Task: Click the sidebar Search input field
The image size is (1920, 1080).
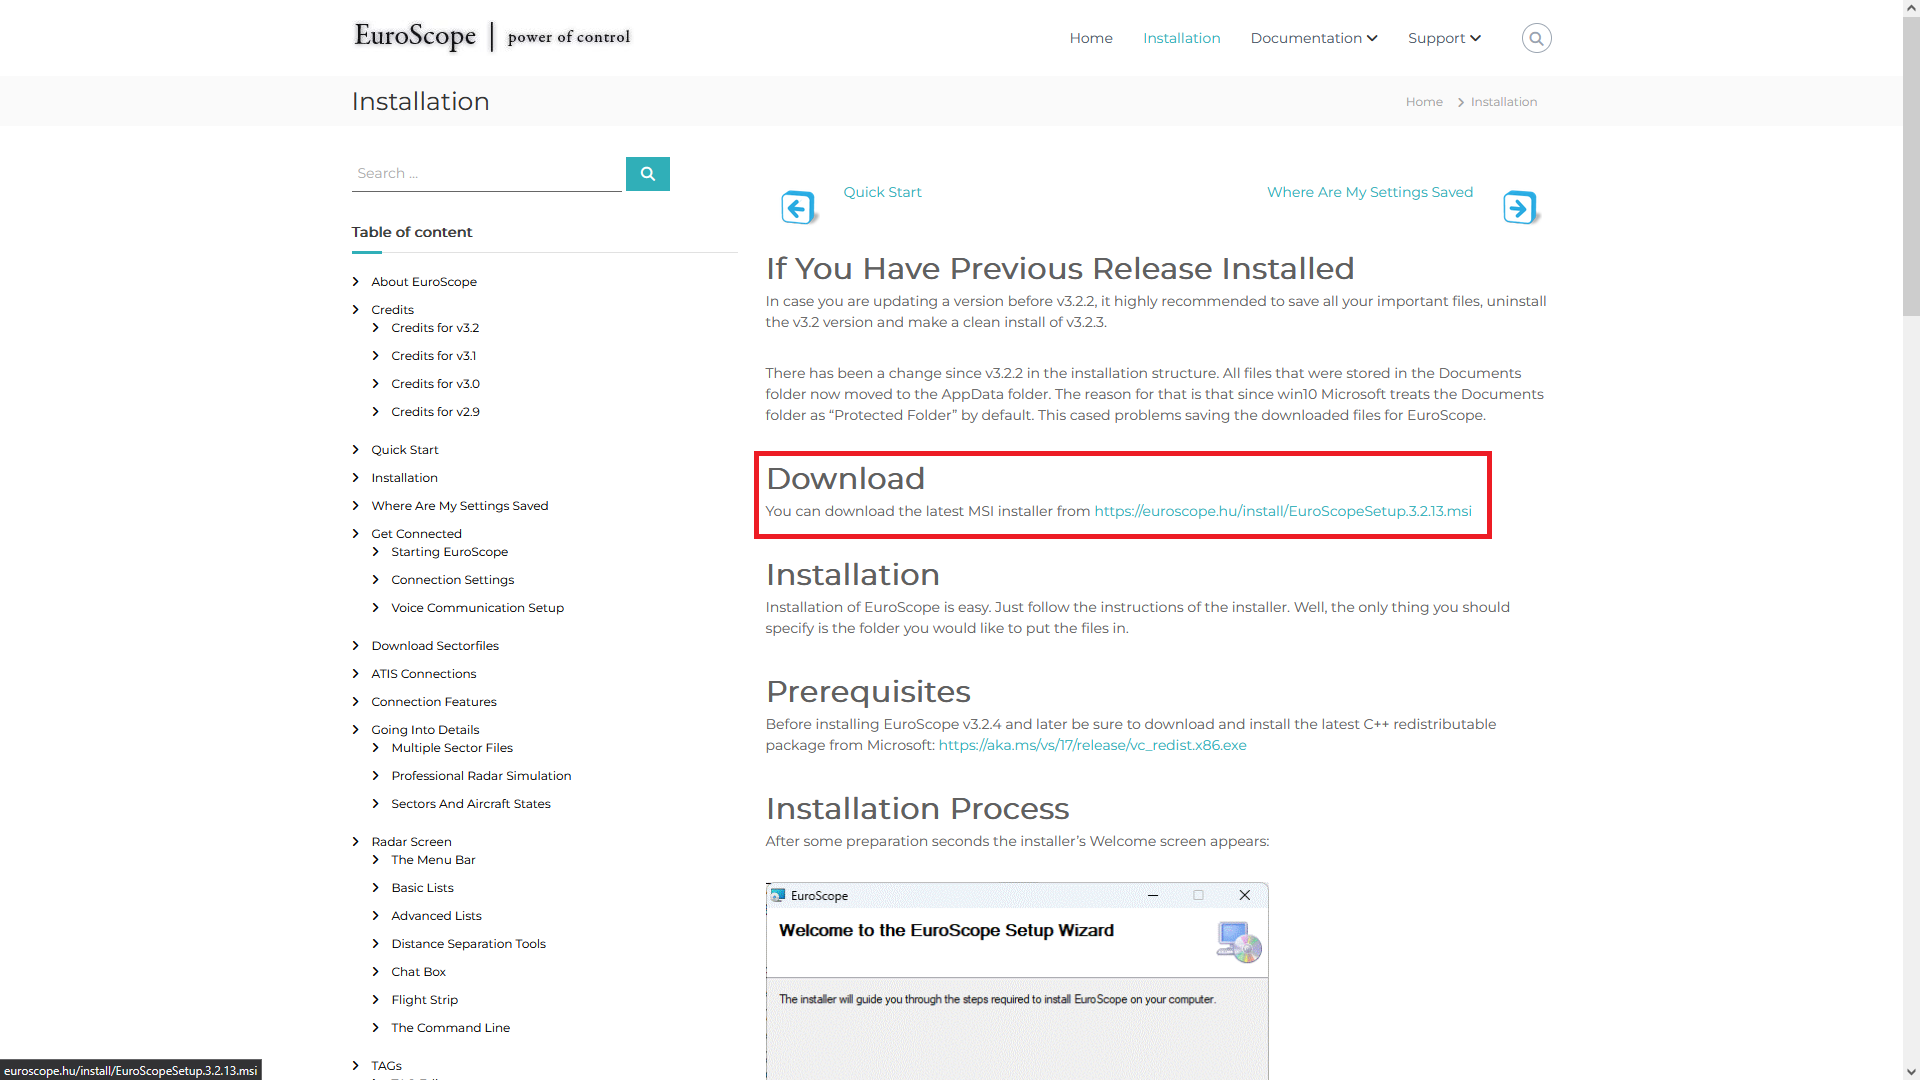Action: point(487,174)
